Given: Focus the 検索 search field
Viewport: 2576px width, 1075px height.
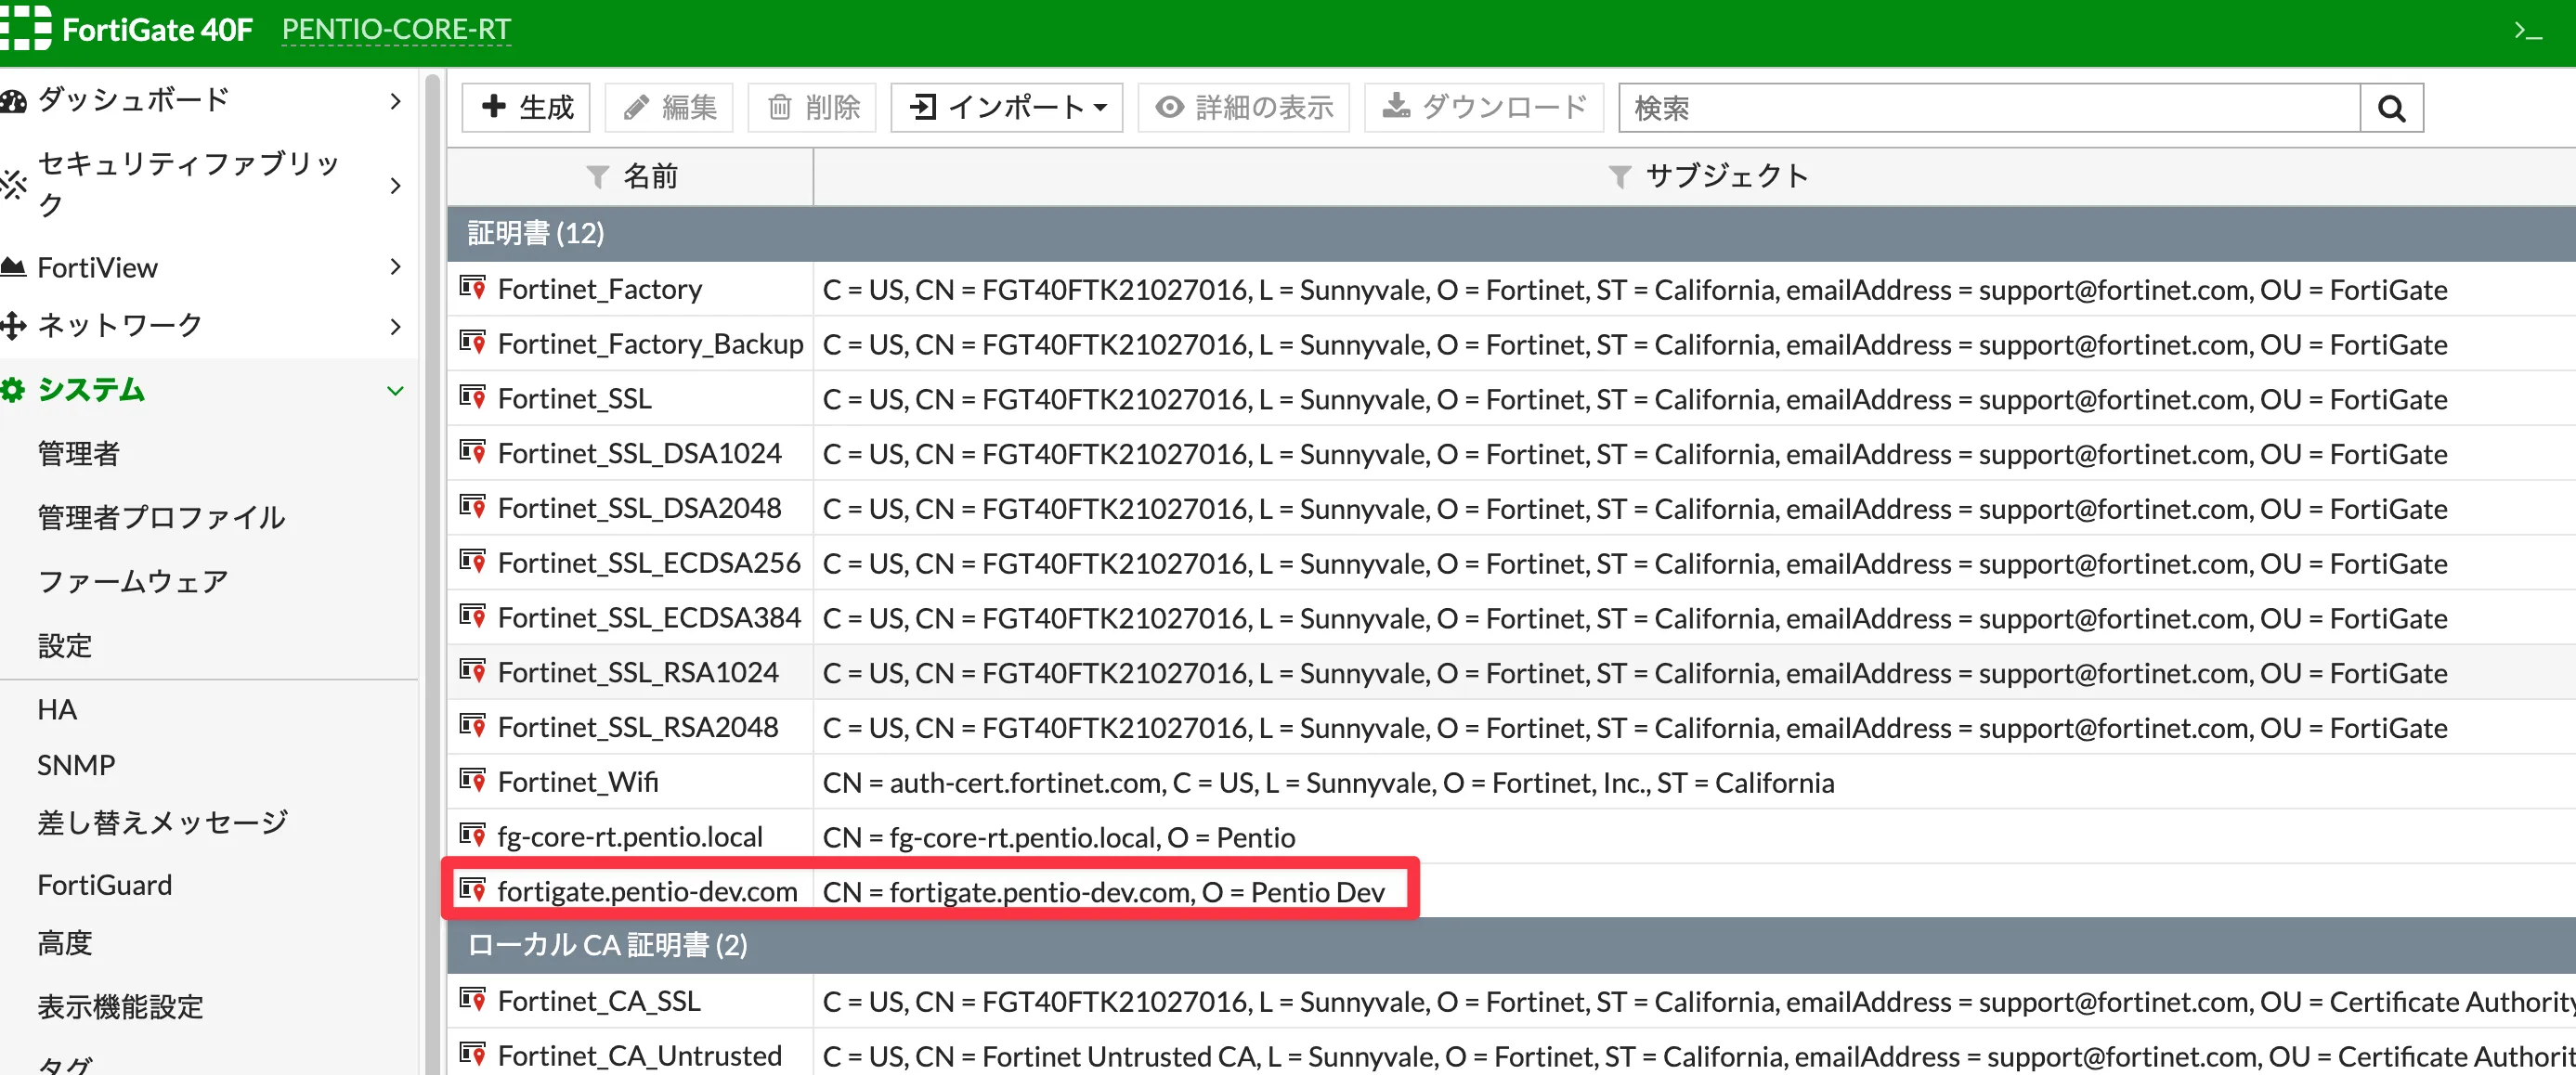Looking at the screenshot, I should point(1990,108).
